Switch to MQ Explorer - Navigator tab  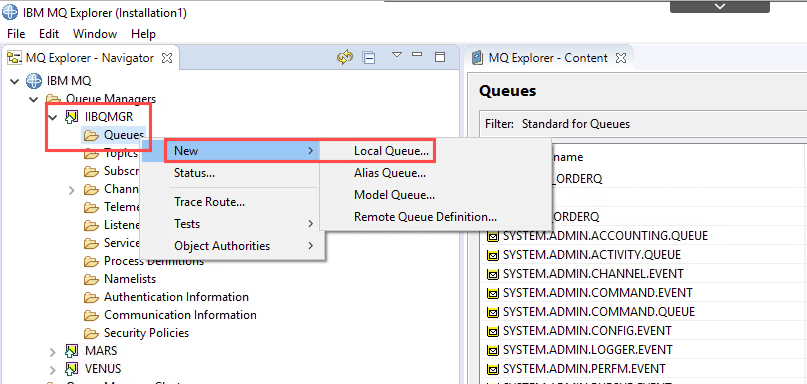click(x=90, y=58)
